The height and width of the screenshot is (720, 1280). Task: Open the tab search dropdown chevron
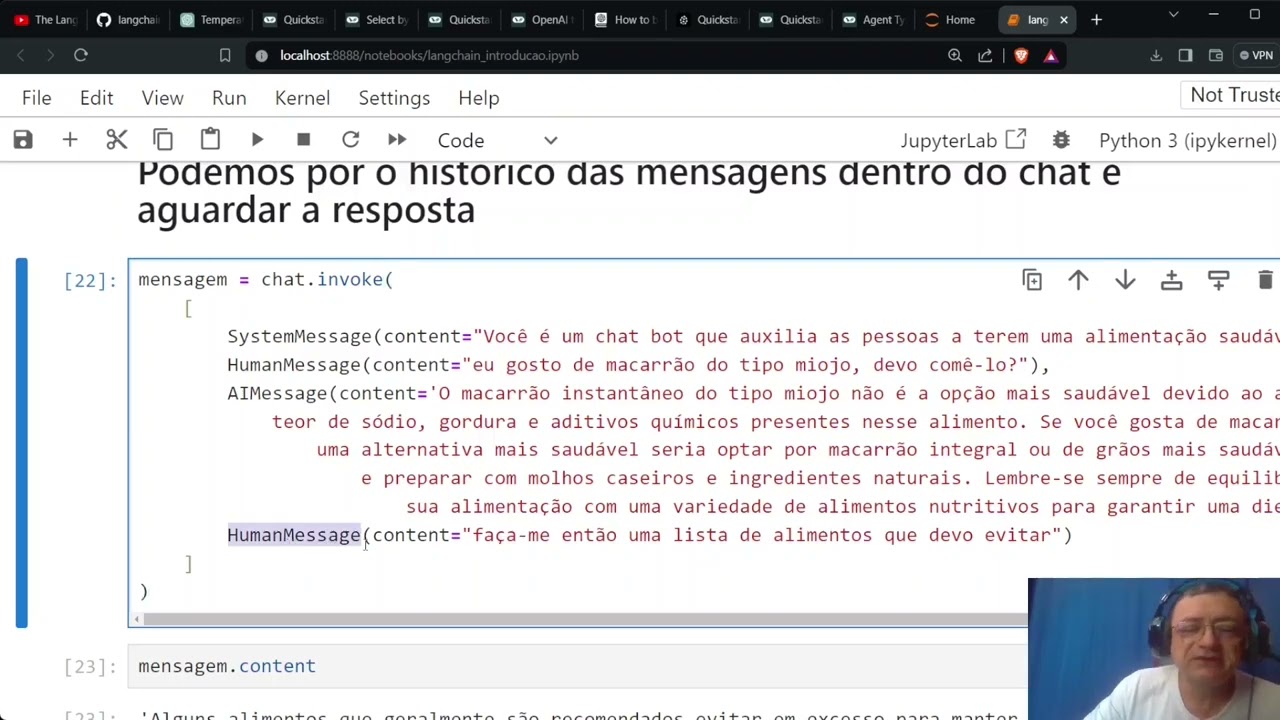click(1173, 15)
